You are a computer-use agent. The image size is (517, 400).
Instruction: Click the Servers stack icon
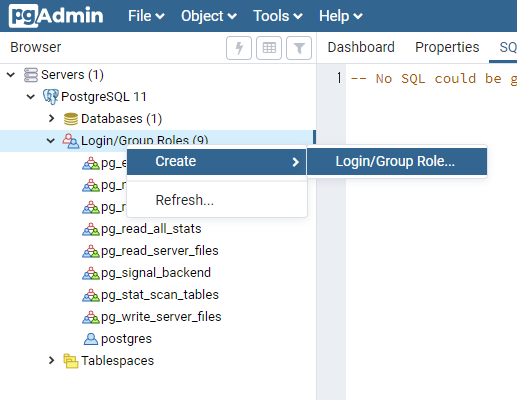pyautogui.click(x=31, y=75)
